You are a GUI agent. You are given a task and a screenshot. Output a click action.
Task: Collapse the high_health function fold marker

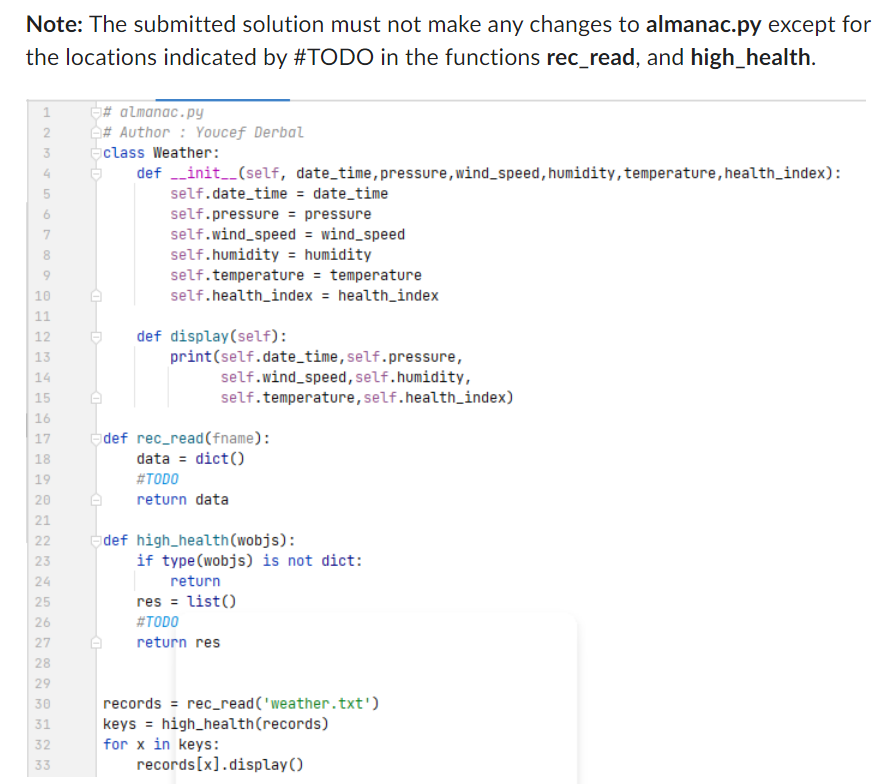tap(96, 540)
